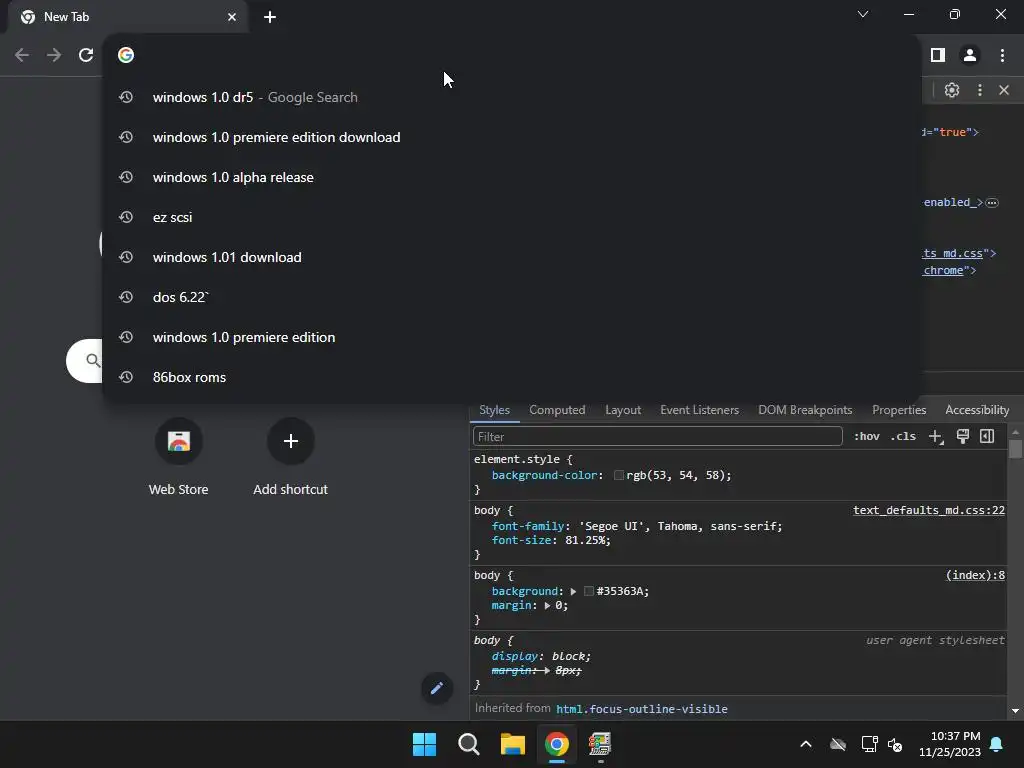Select suggestion windows 1.0 dr5
This screenshot has width=1024, height=768.
coord(511,97)
